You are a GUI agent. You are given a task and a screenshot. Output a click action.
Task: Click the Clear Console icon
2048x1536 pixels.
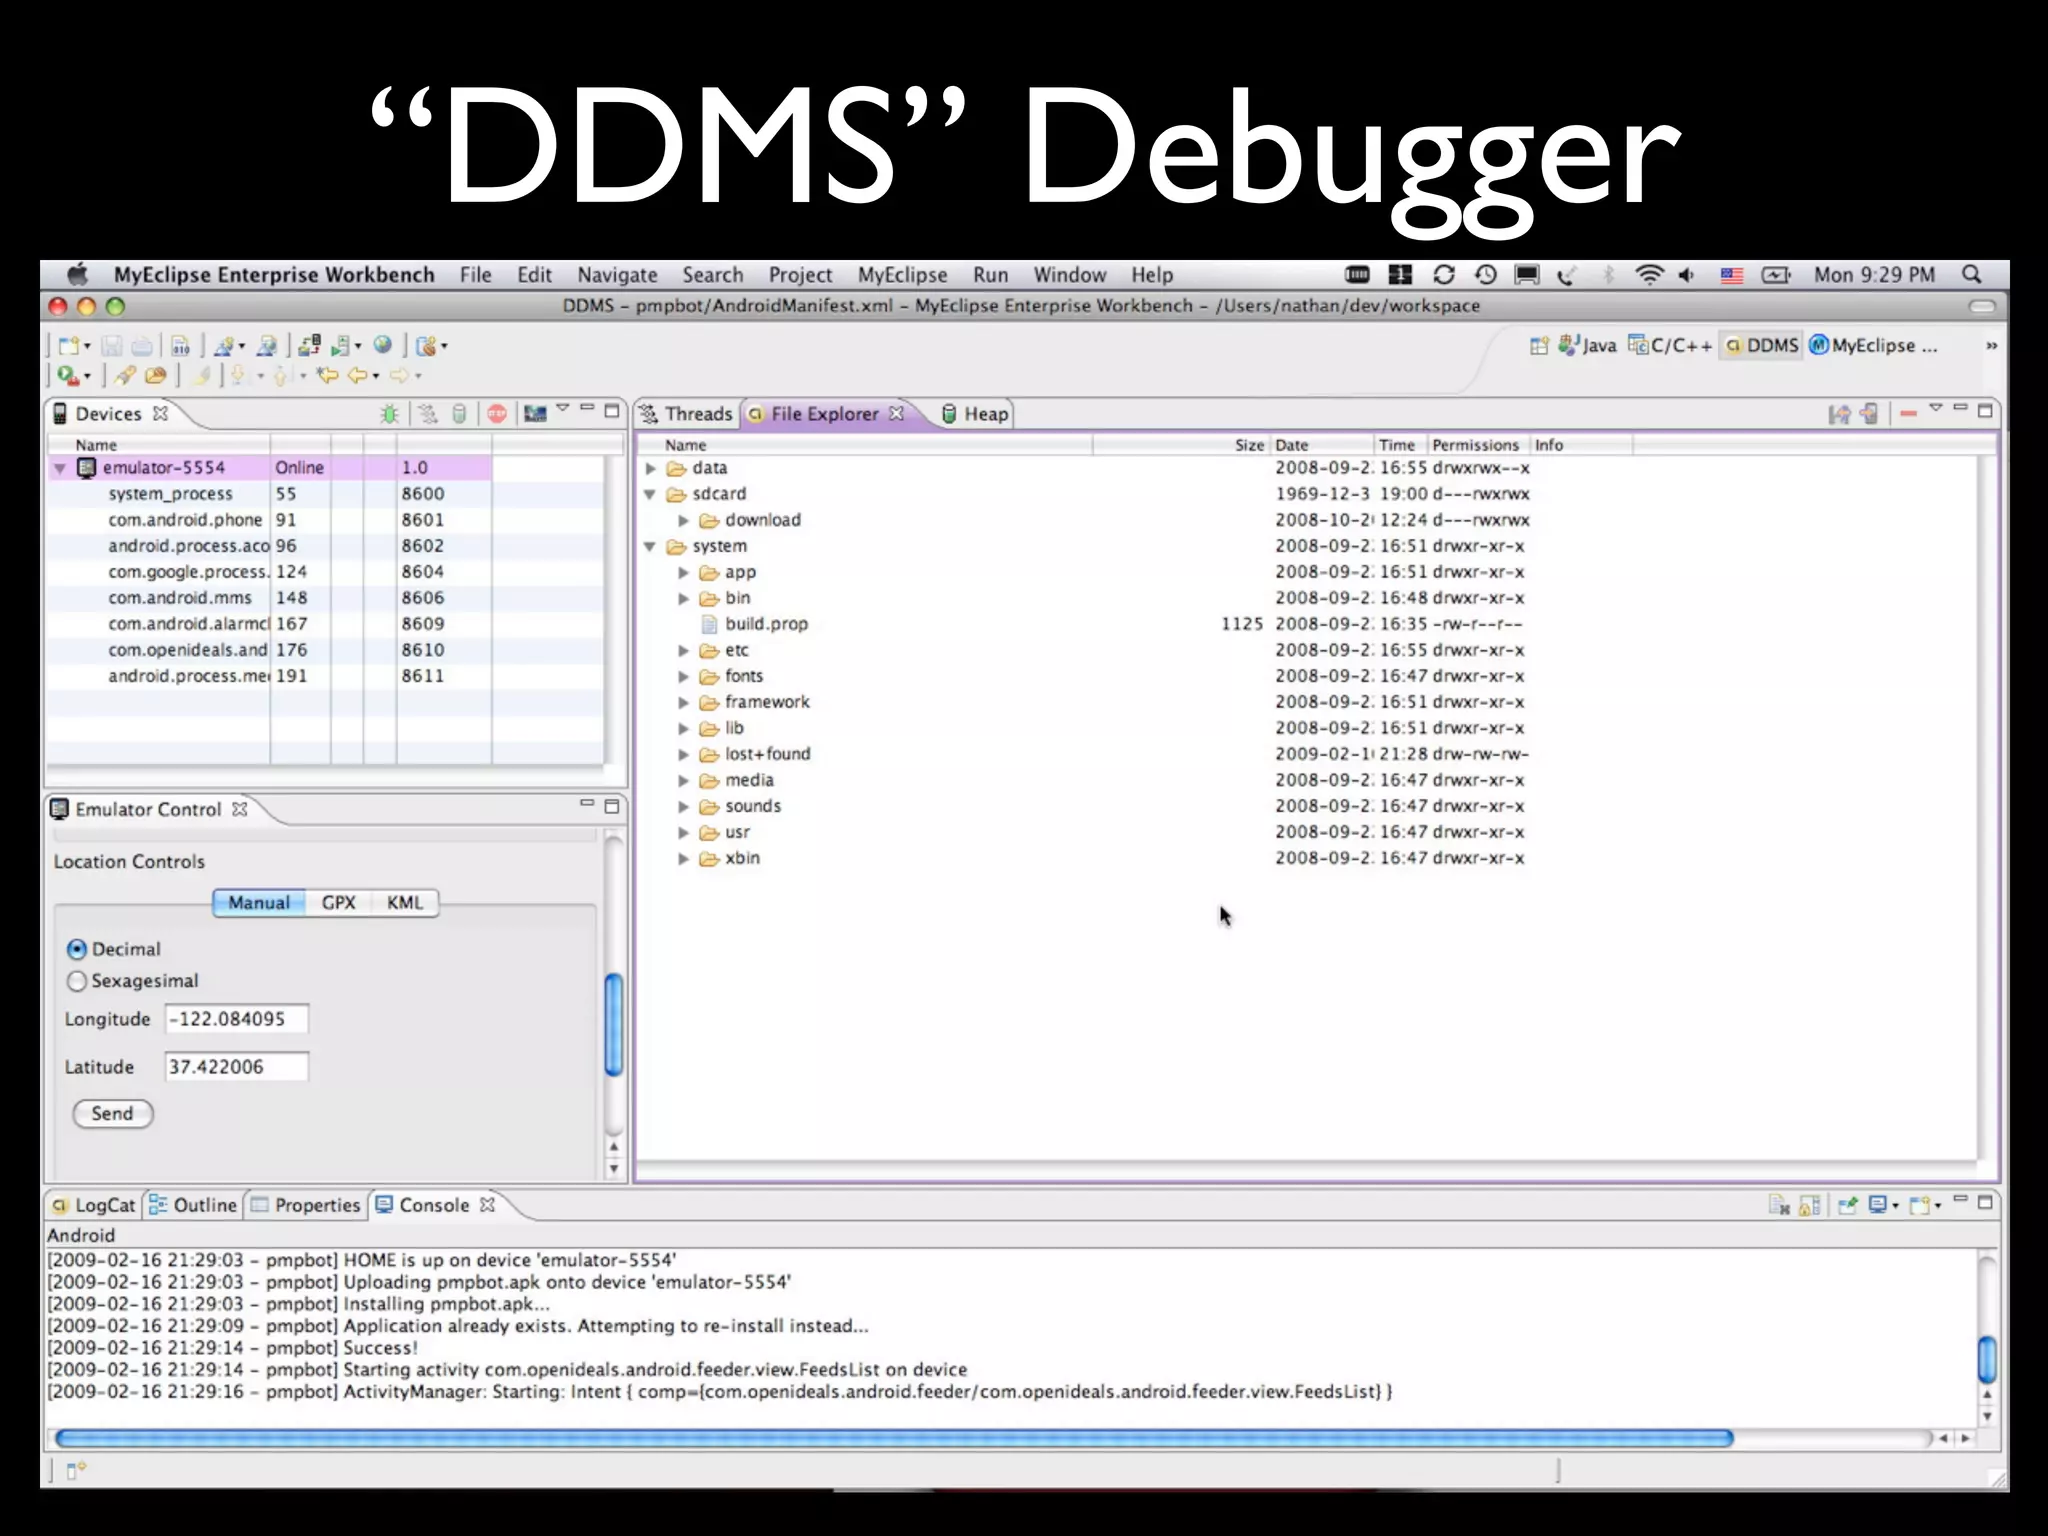[1779, 1206]
